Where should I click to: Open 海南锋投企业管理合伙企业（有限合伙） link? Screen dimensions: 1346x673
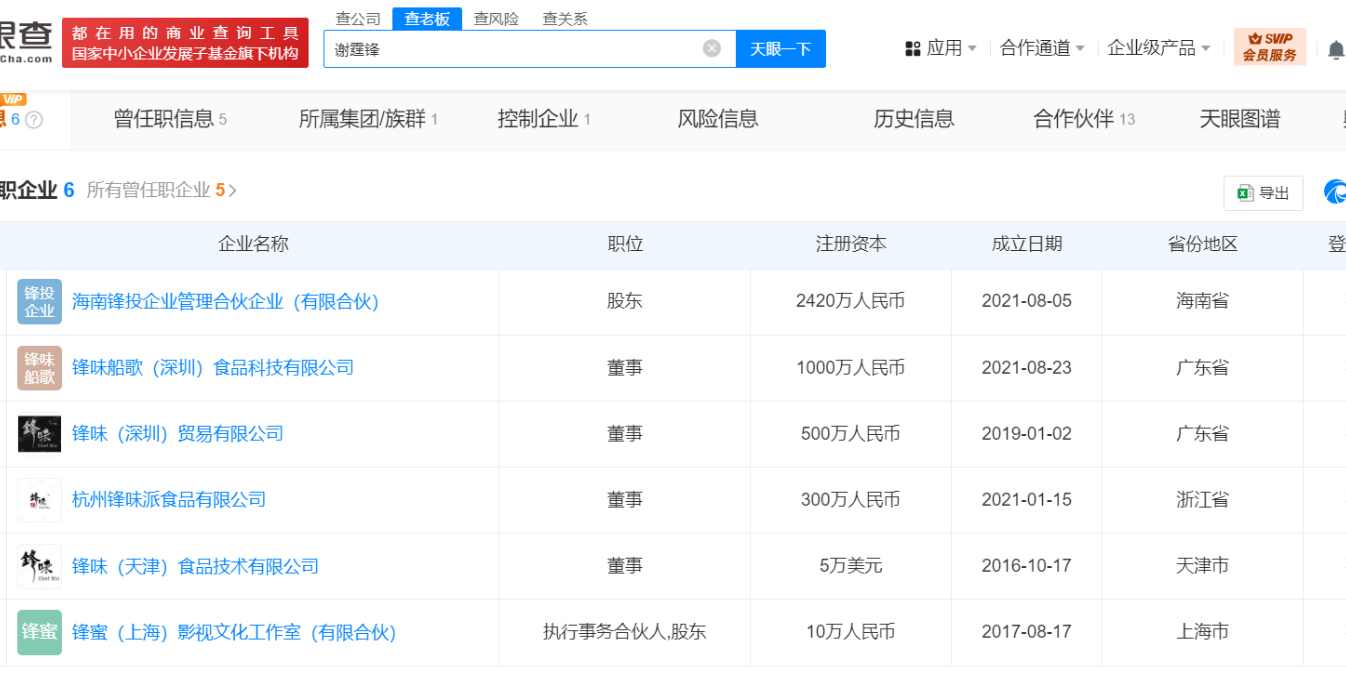click(x=226, y=301)
